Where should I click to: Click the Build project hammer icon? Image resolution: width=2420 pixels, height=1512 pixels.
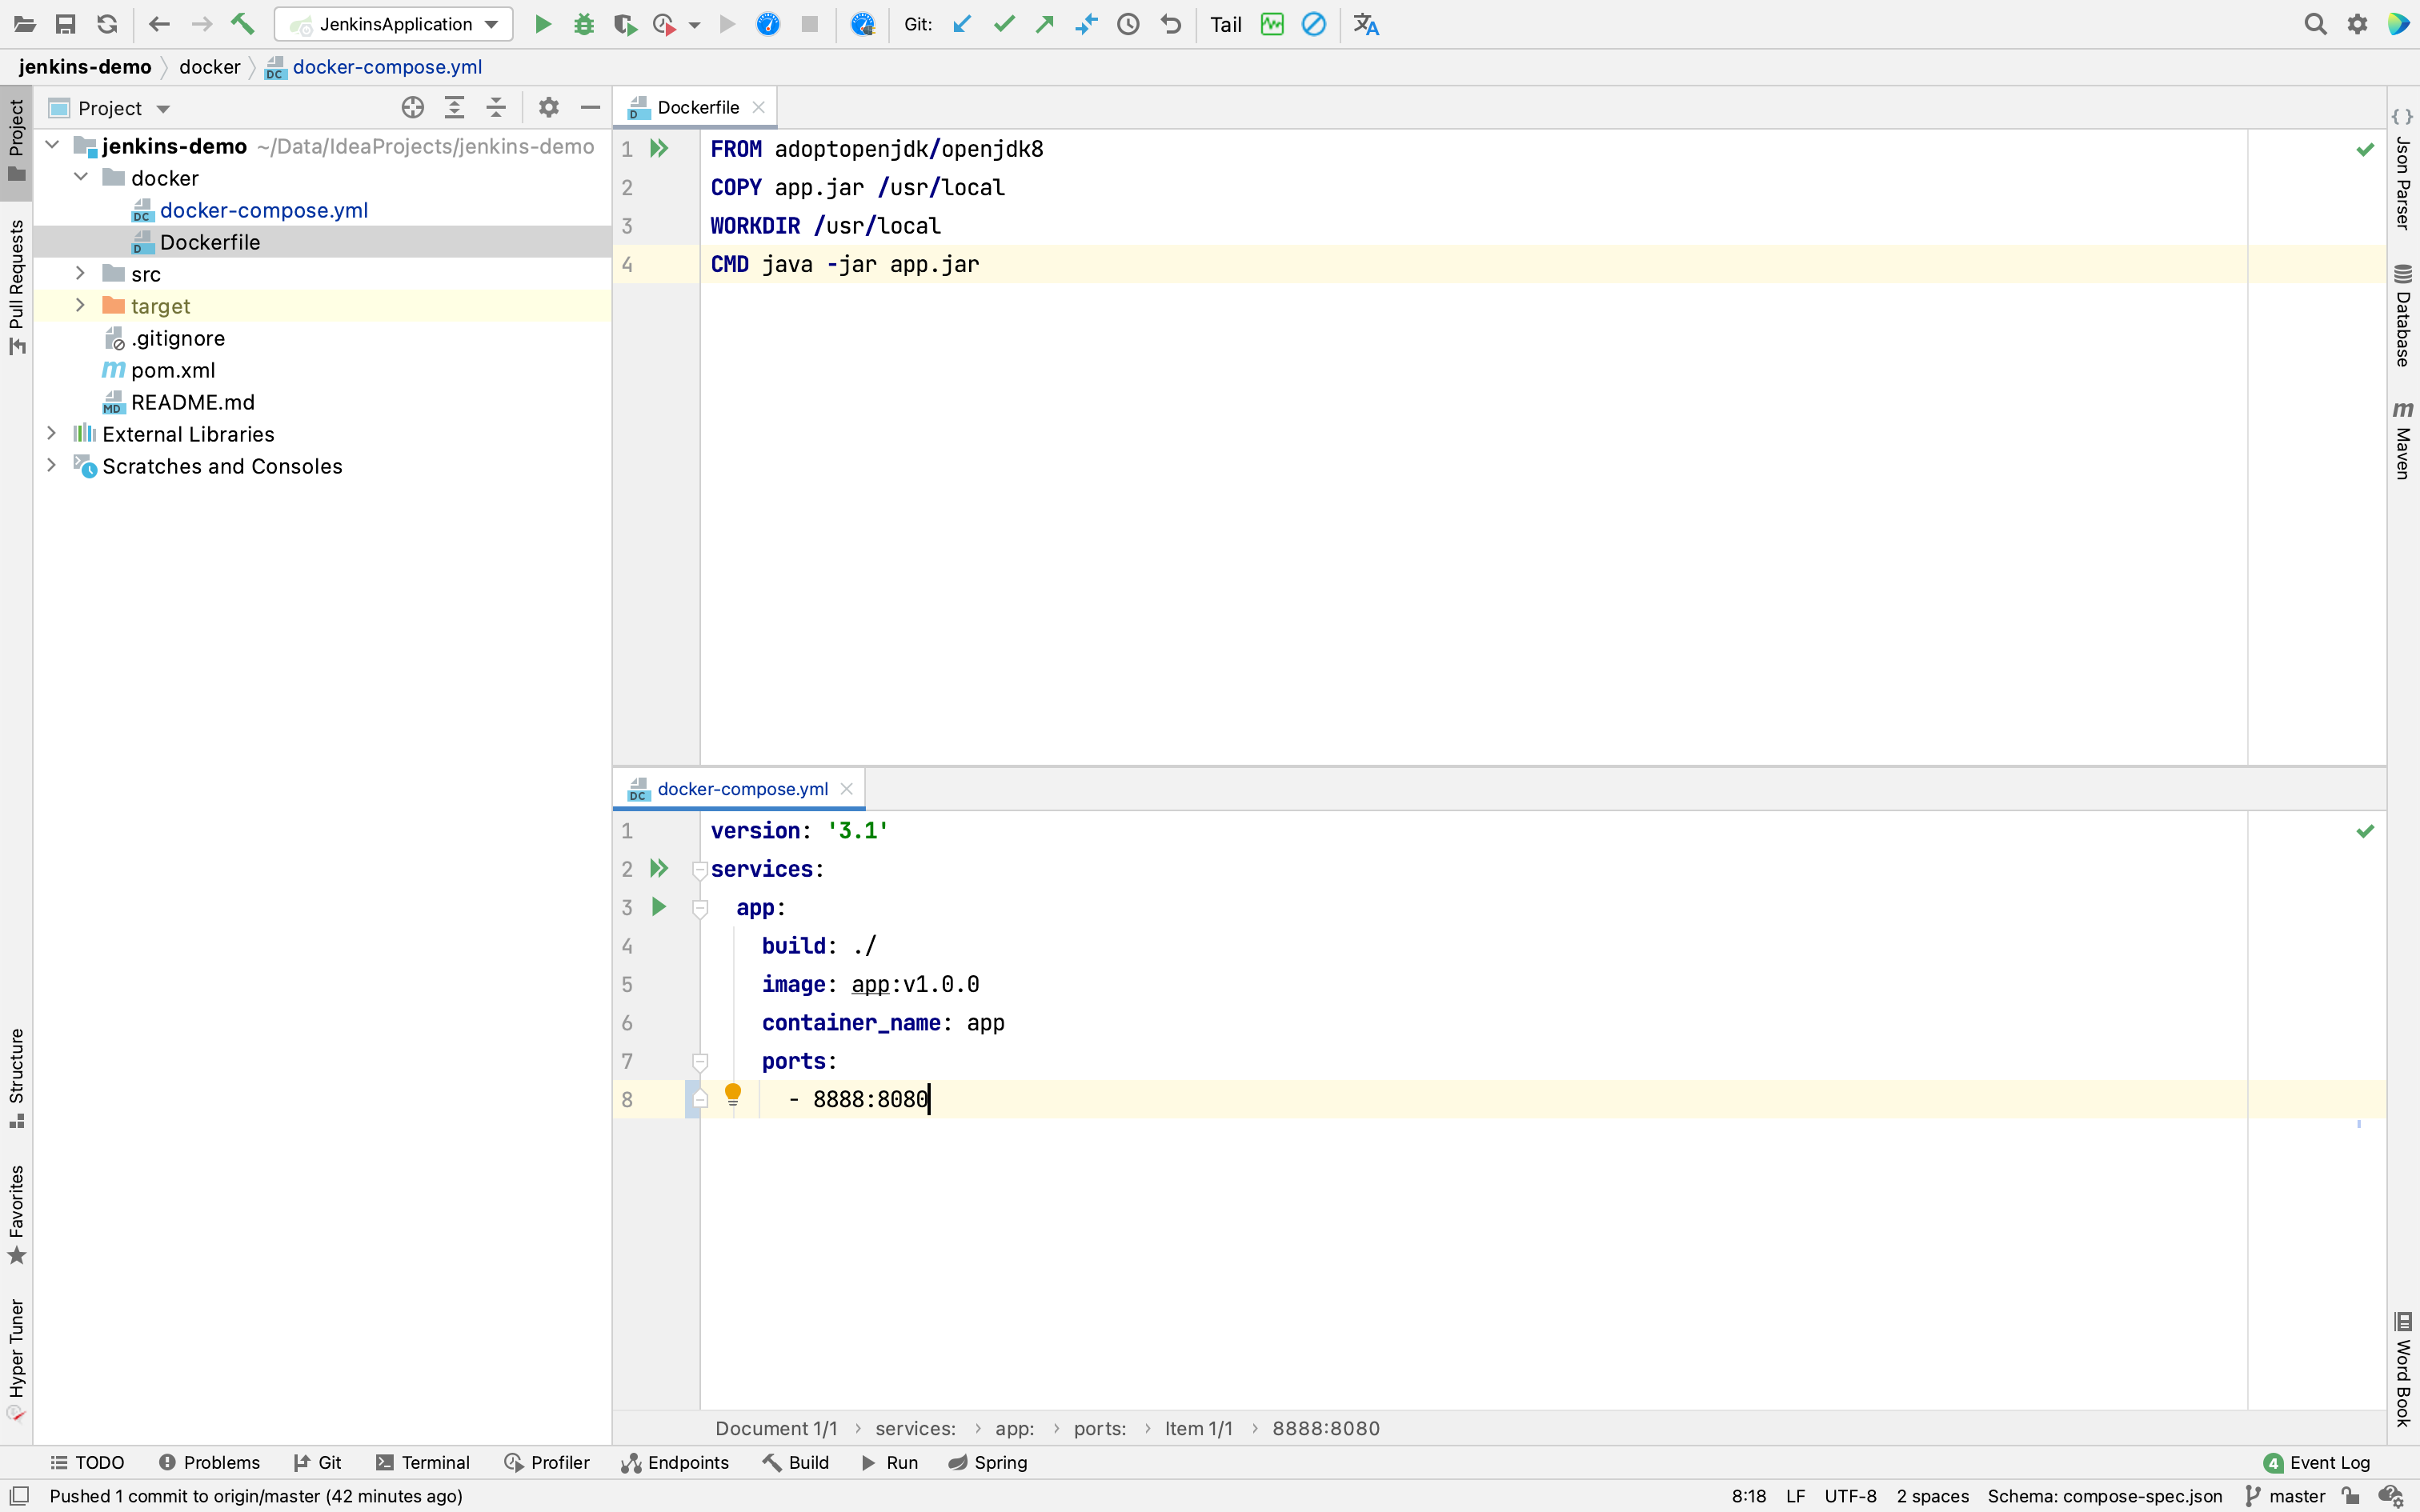(242, 24)
